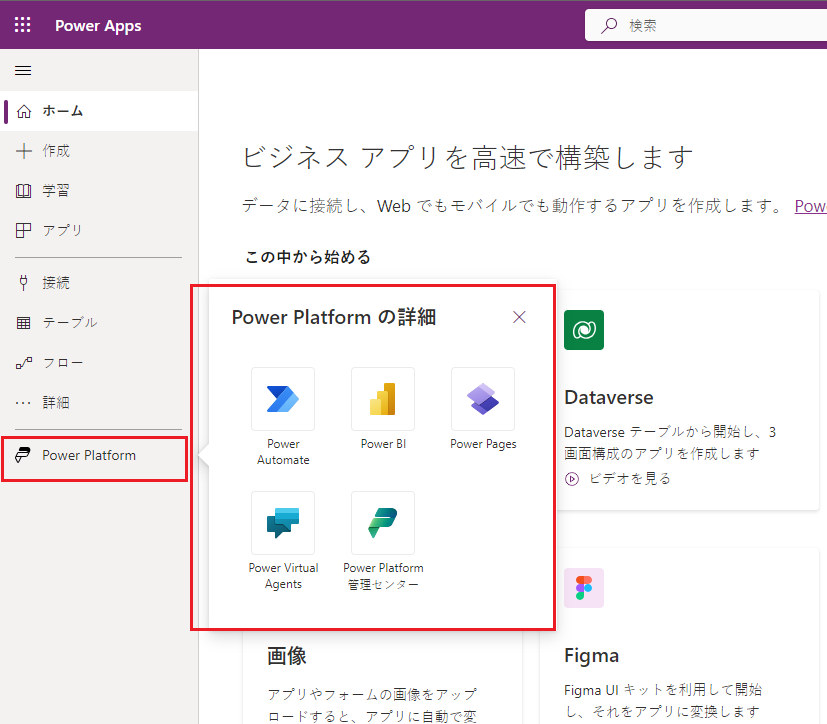Click the Figma card description text
827x724 pixels.
[x=663, y=701]
